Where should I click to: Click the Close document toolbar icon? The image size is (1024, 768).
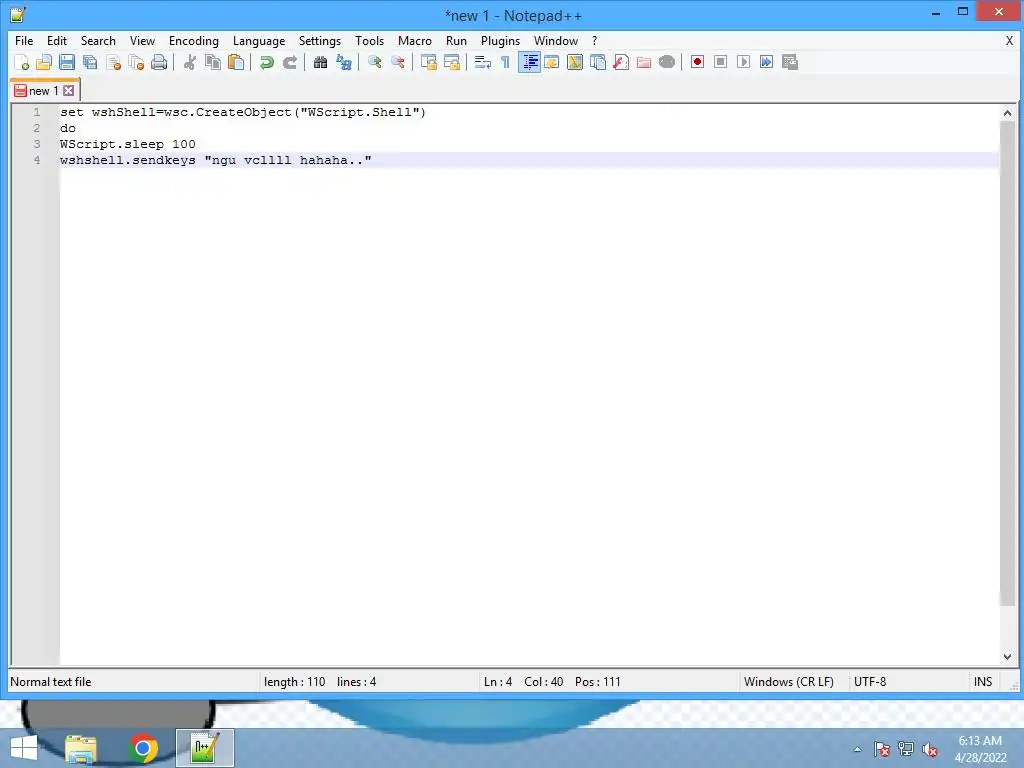click(x=113, y=62)
